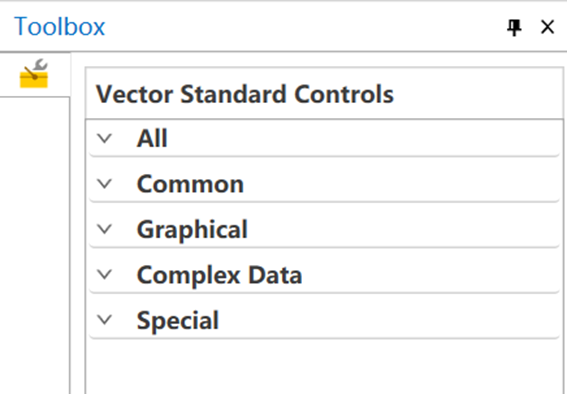
Task: Click the Vector Standard Controls header
Action: [x=245, y=94]
